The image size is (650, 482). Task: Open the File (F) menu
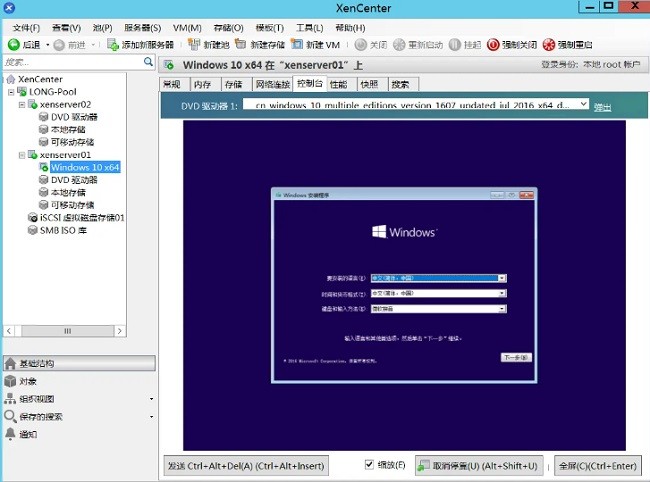[x=27, y=28]
